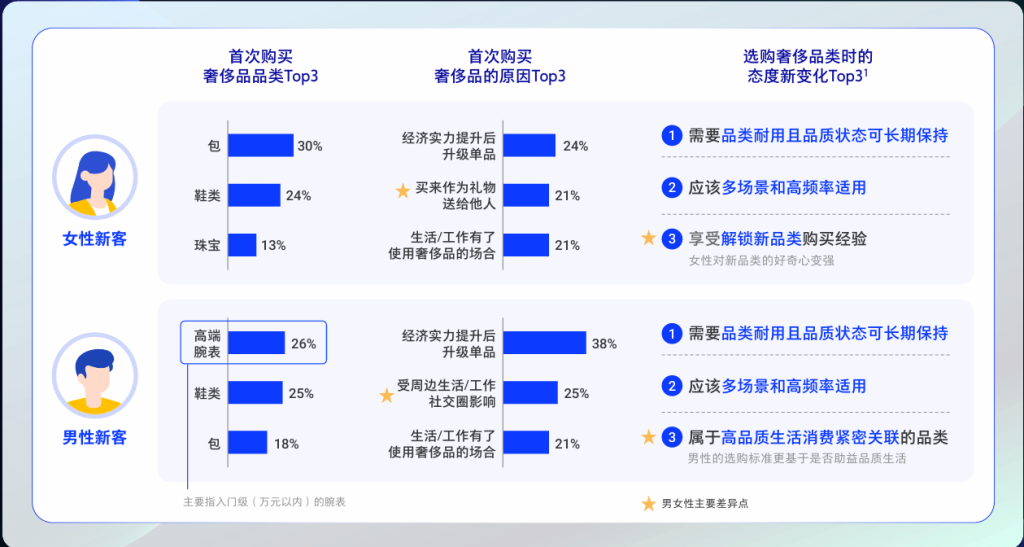Screen dimensions: 1024x547
Task: Click the 珠宝 13% bar
Action: (x=242, y=245)
